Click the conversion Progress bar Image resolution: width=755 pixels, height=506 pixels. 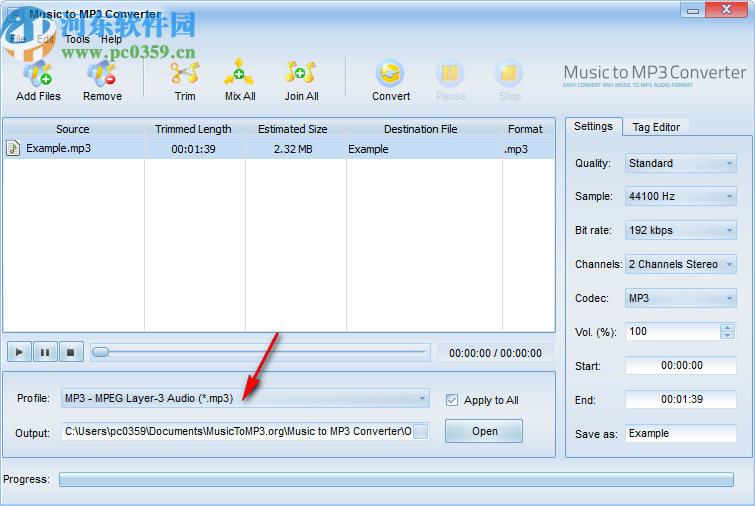(x=396, y=480)
